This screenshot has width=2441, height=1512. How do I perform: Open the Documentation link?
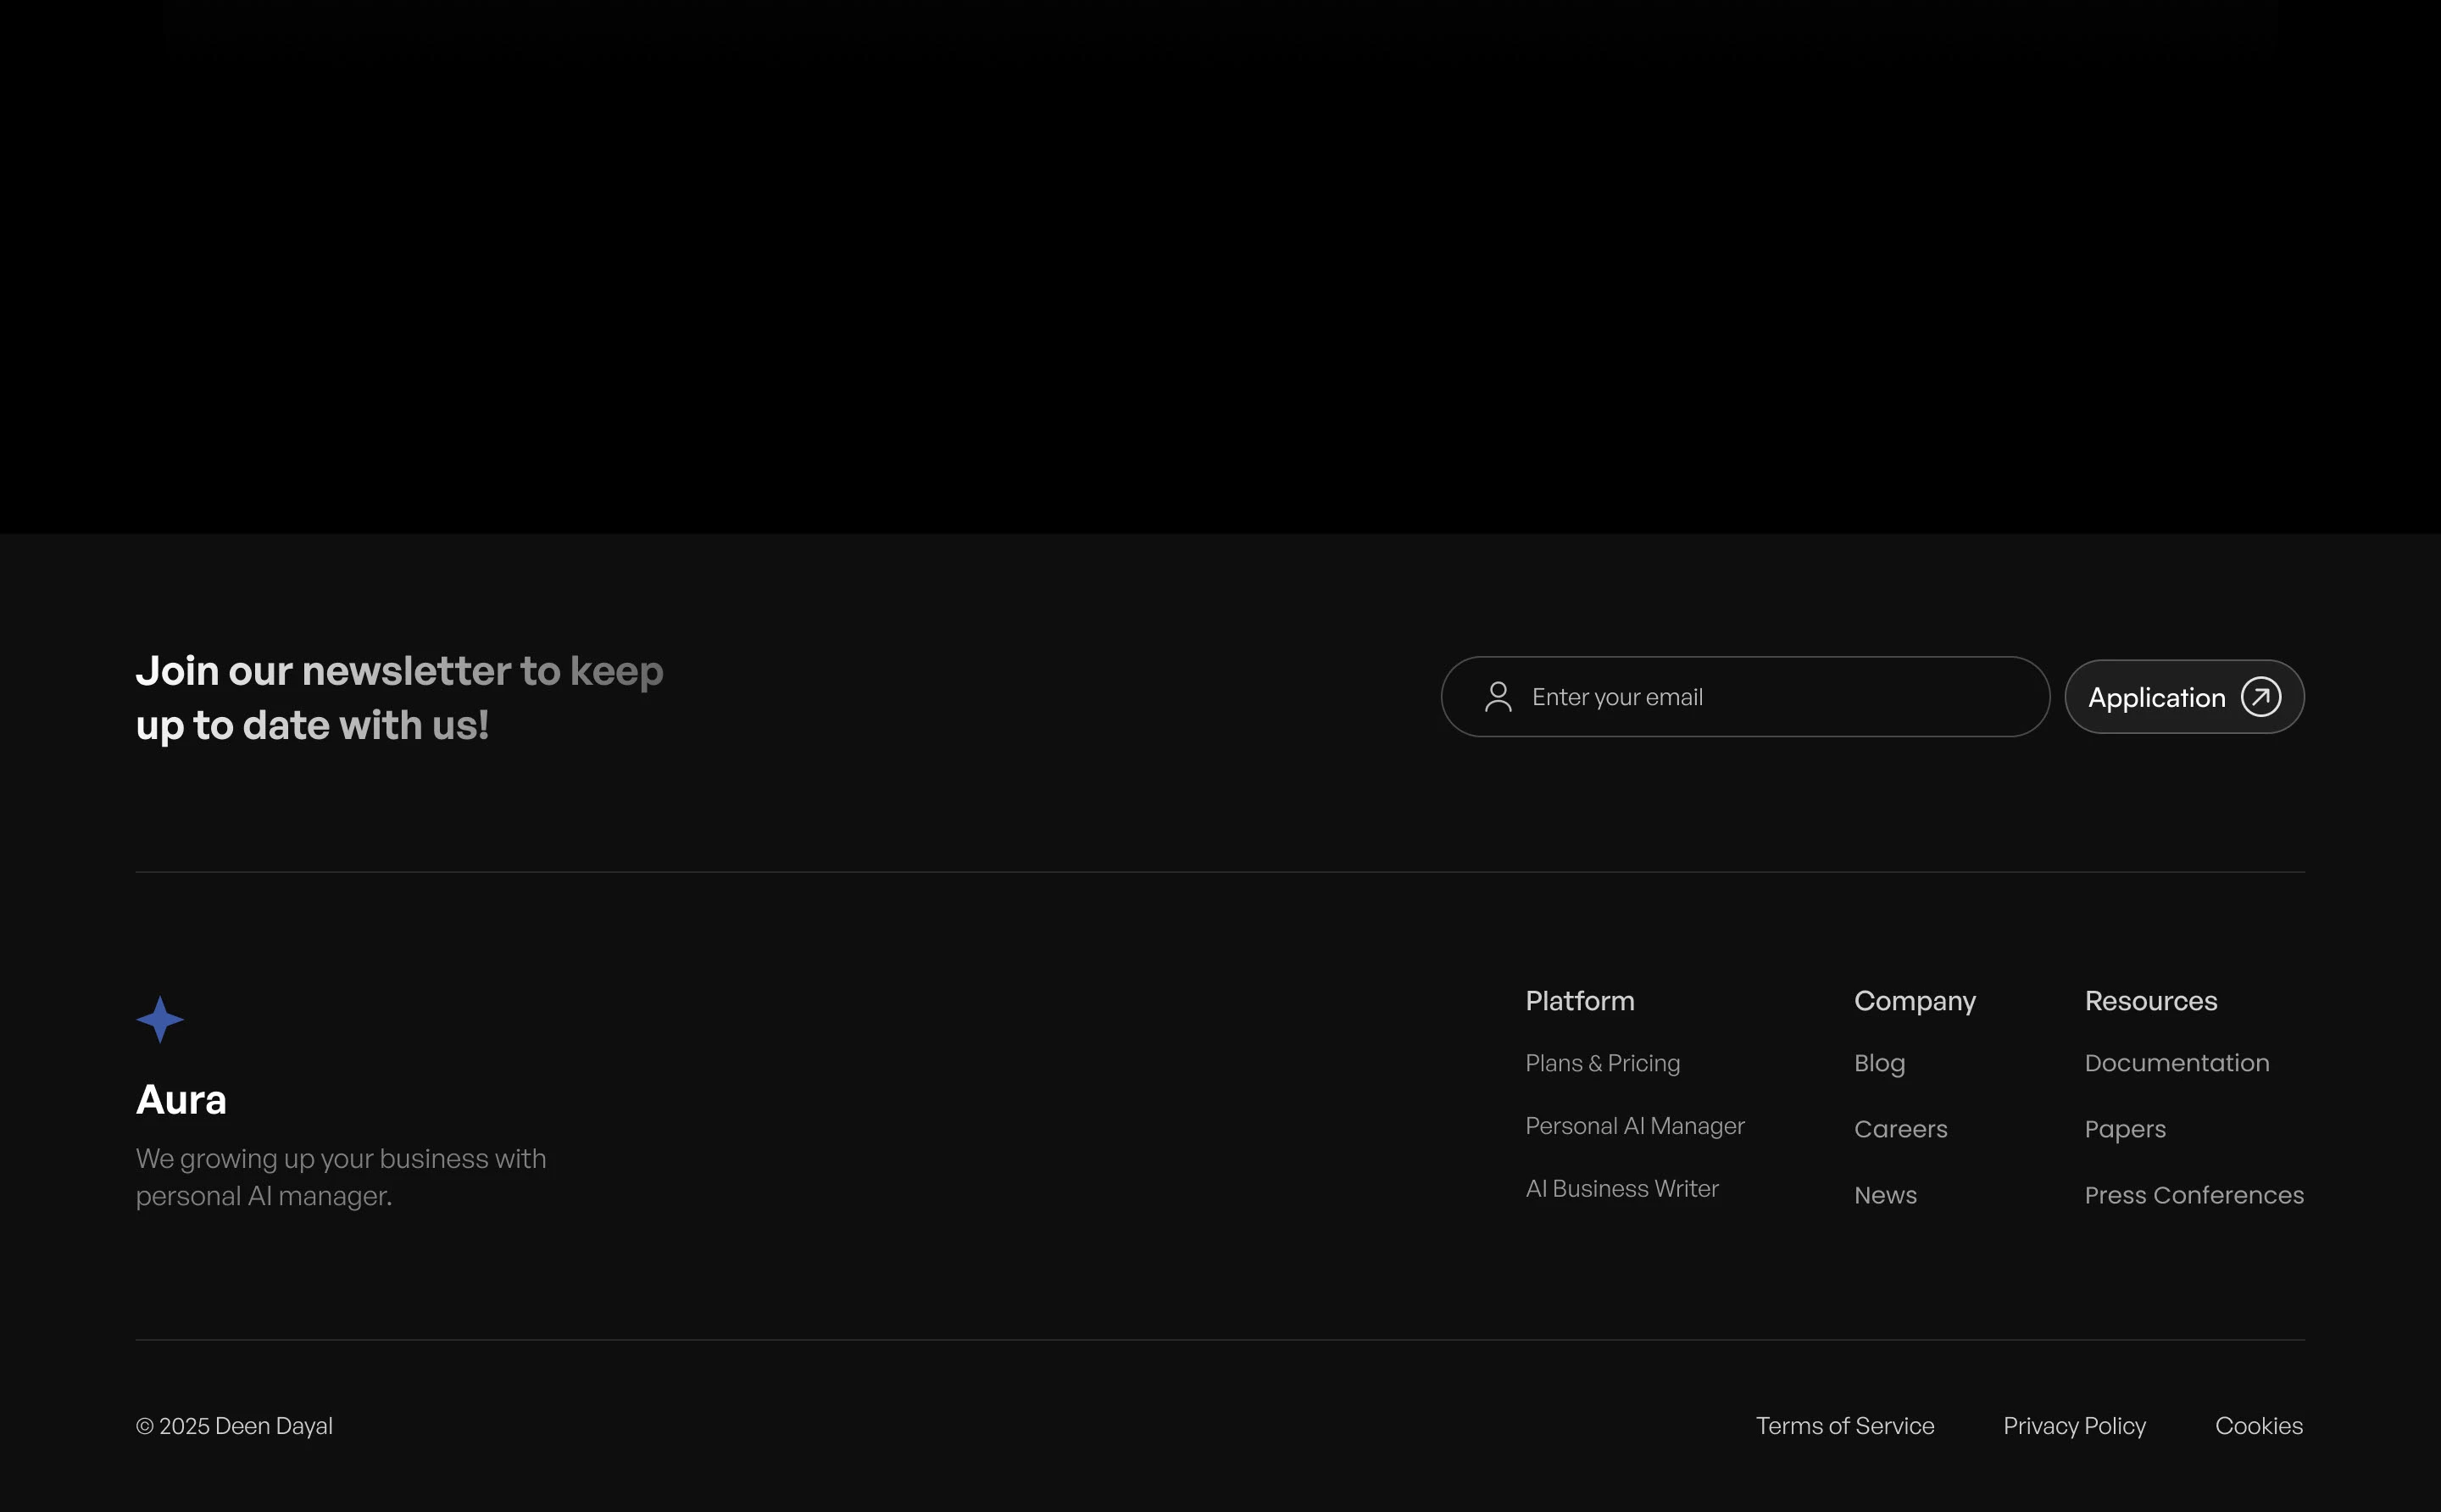pos(2177,1063)
